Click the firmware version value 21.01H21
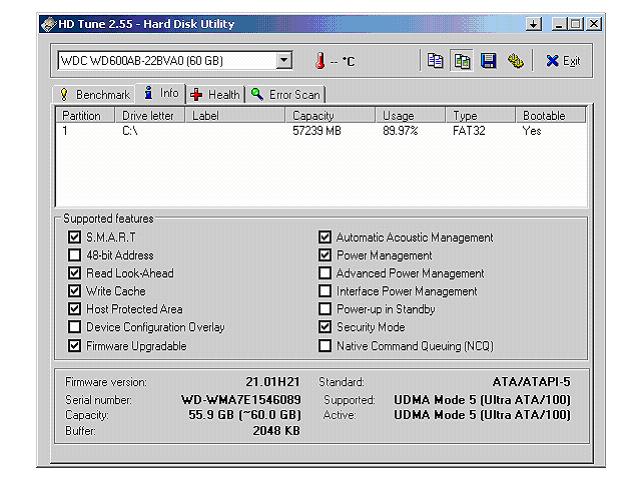Image resolution: width=640 pixels, height=480 pixels. 273,382
